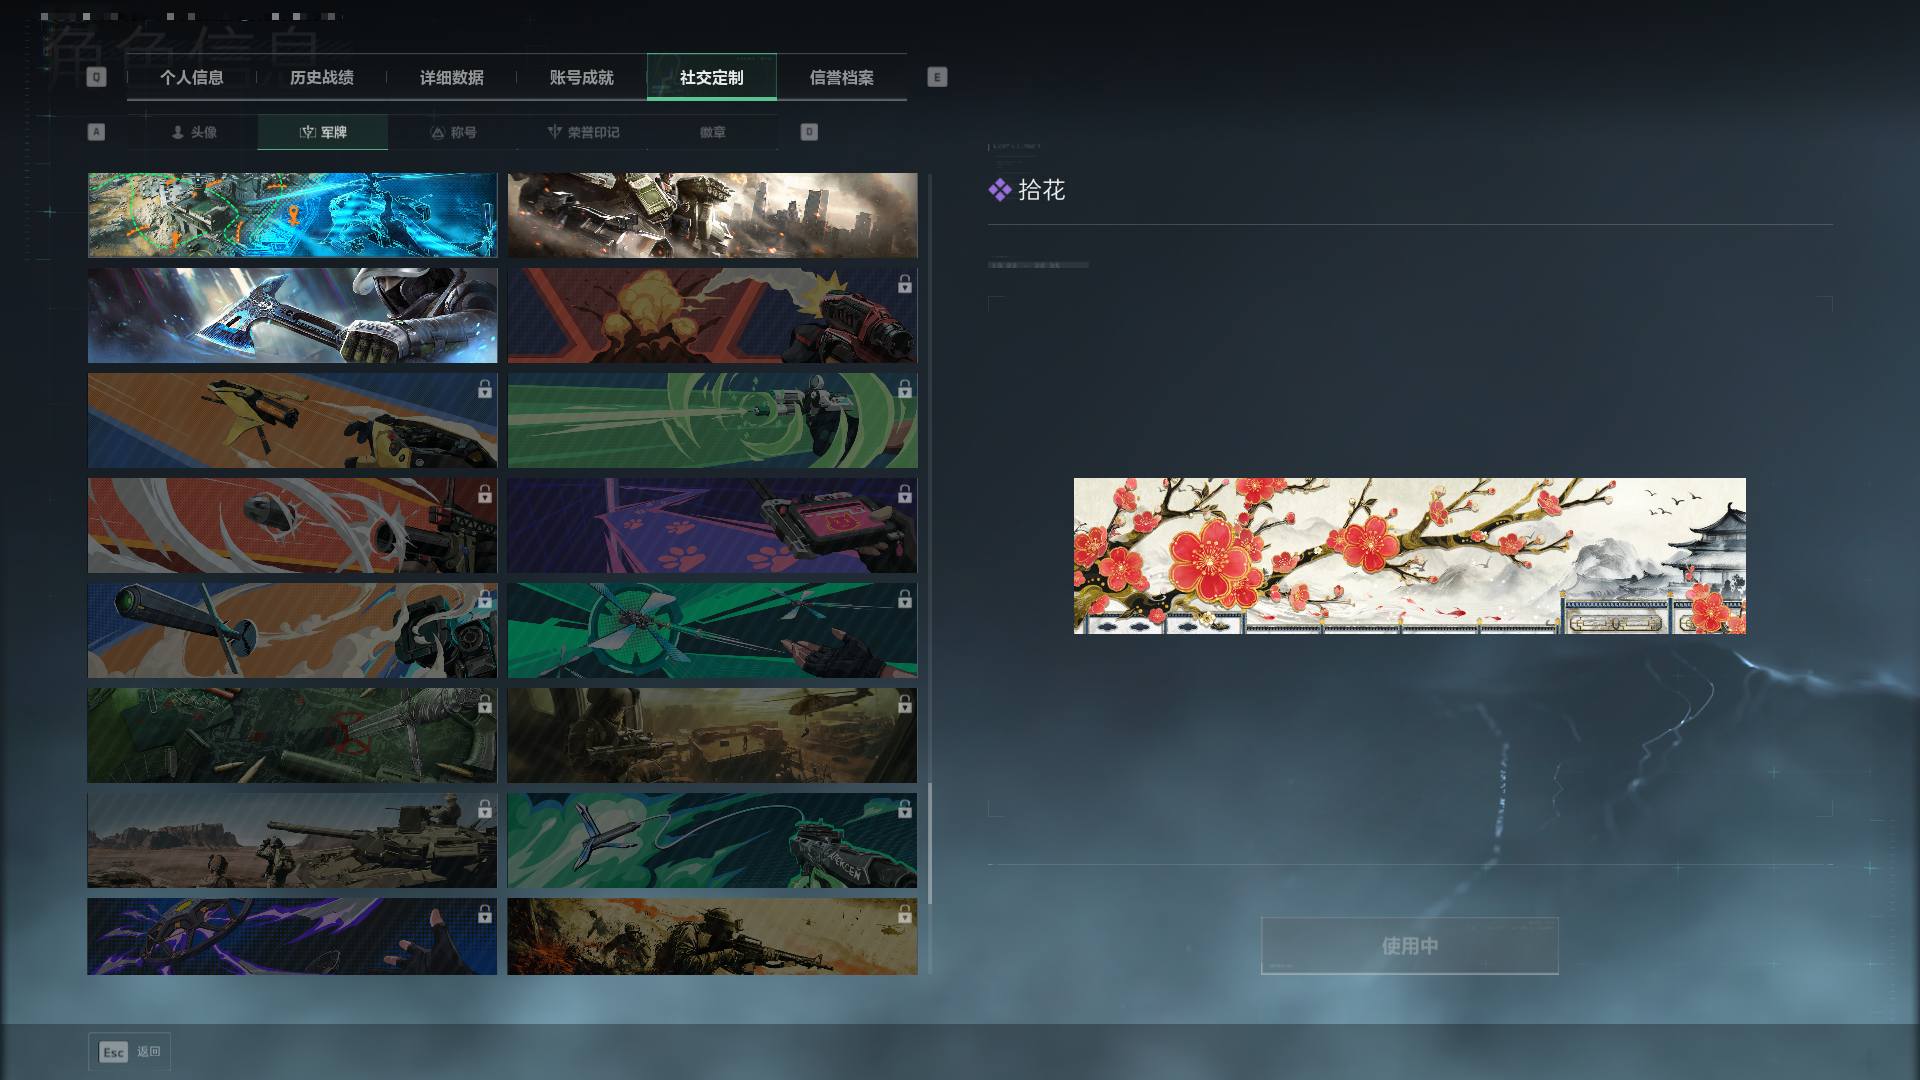
Task: Select the mech in burning city plate
Action: tap(712, 215)
